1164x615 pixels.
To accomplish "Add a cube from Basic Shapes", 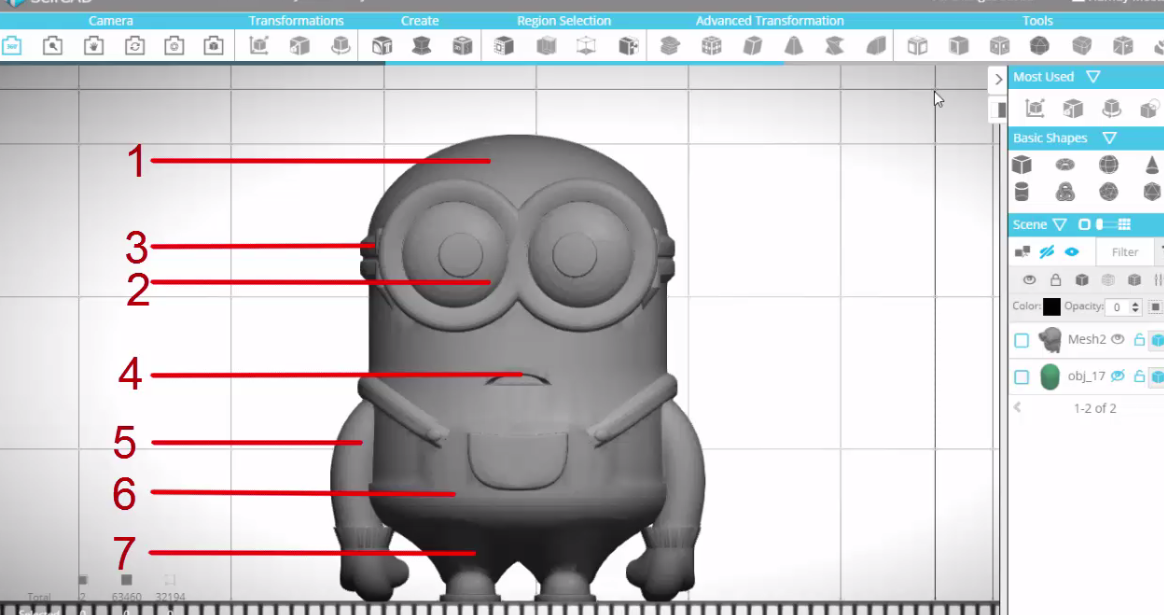I will [x=1021, y=164].
